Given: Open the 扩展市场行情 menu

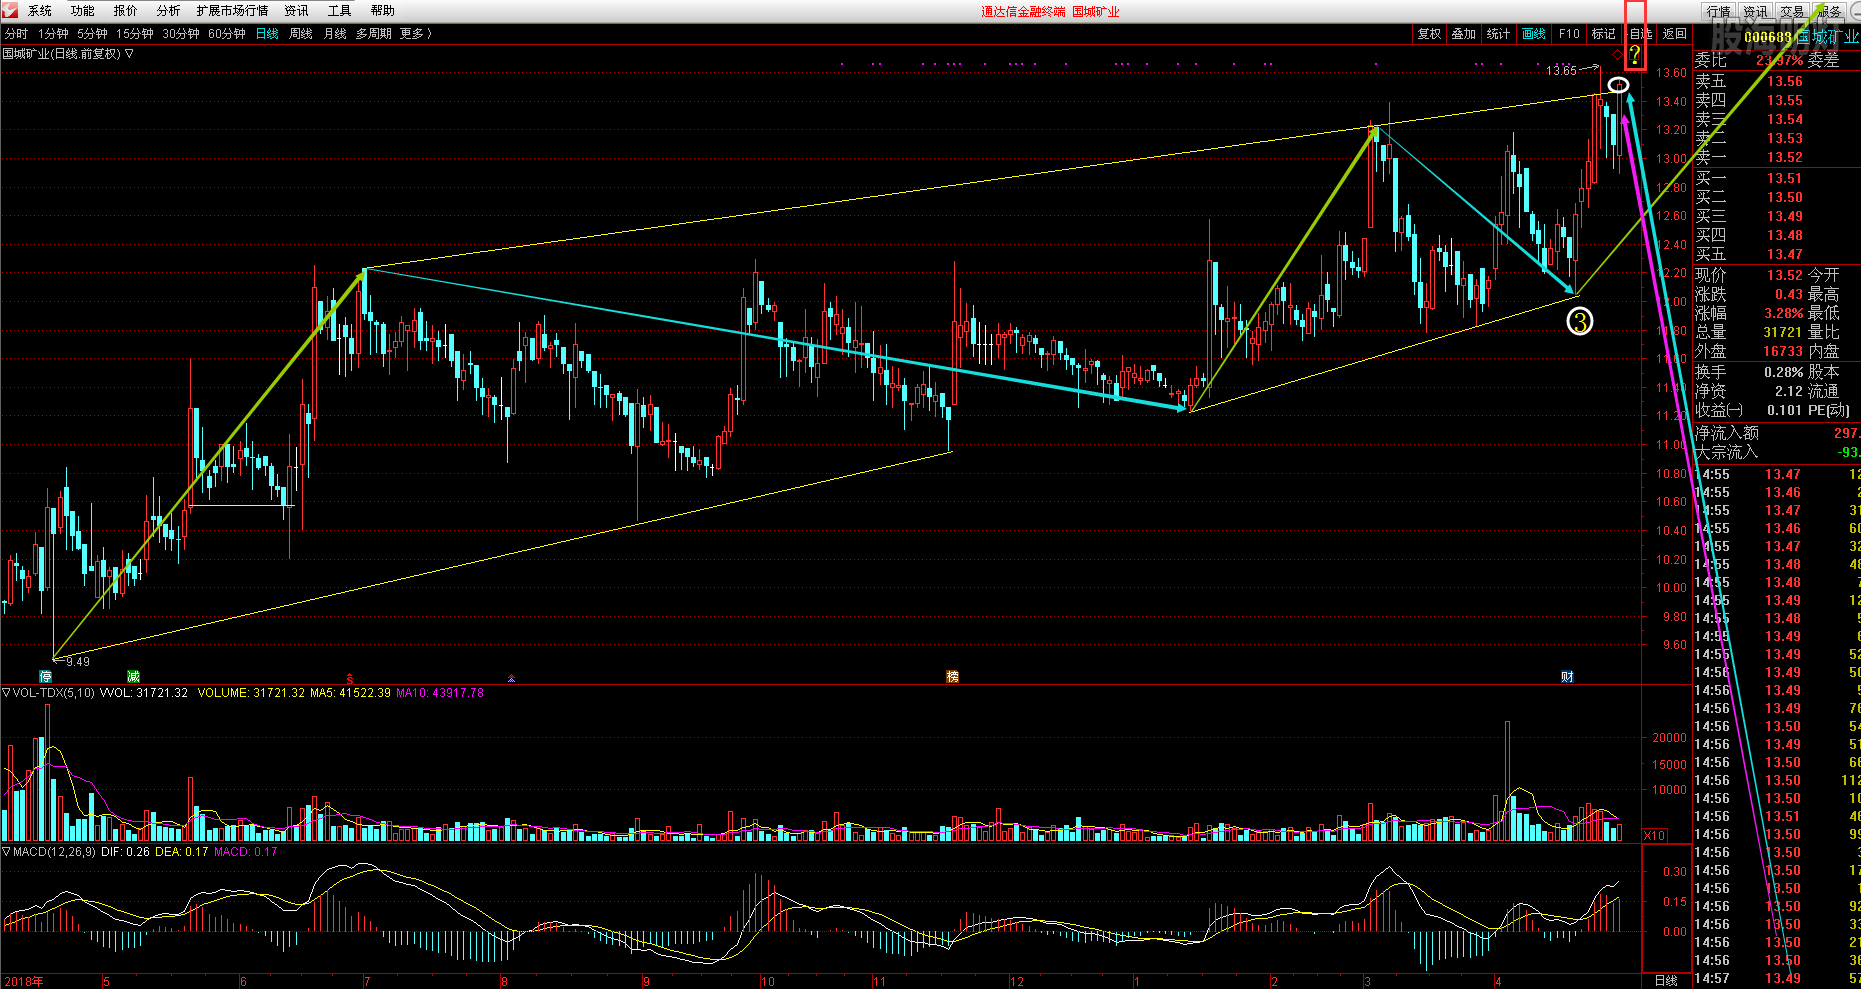Looking at the screenshot, I should click(233, 11).
